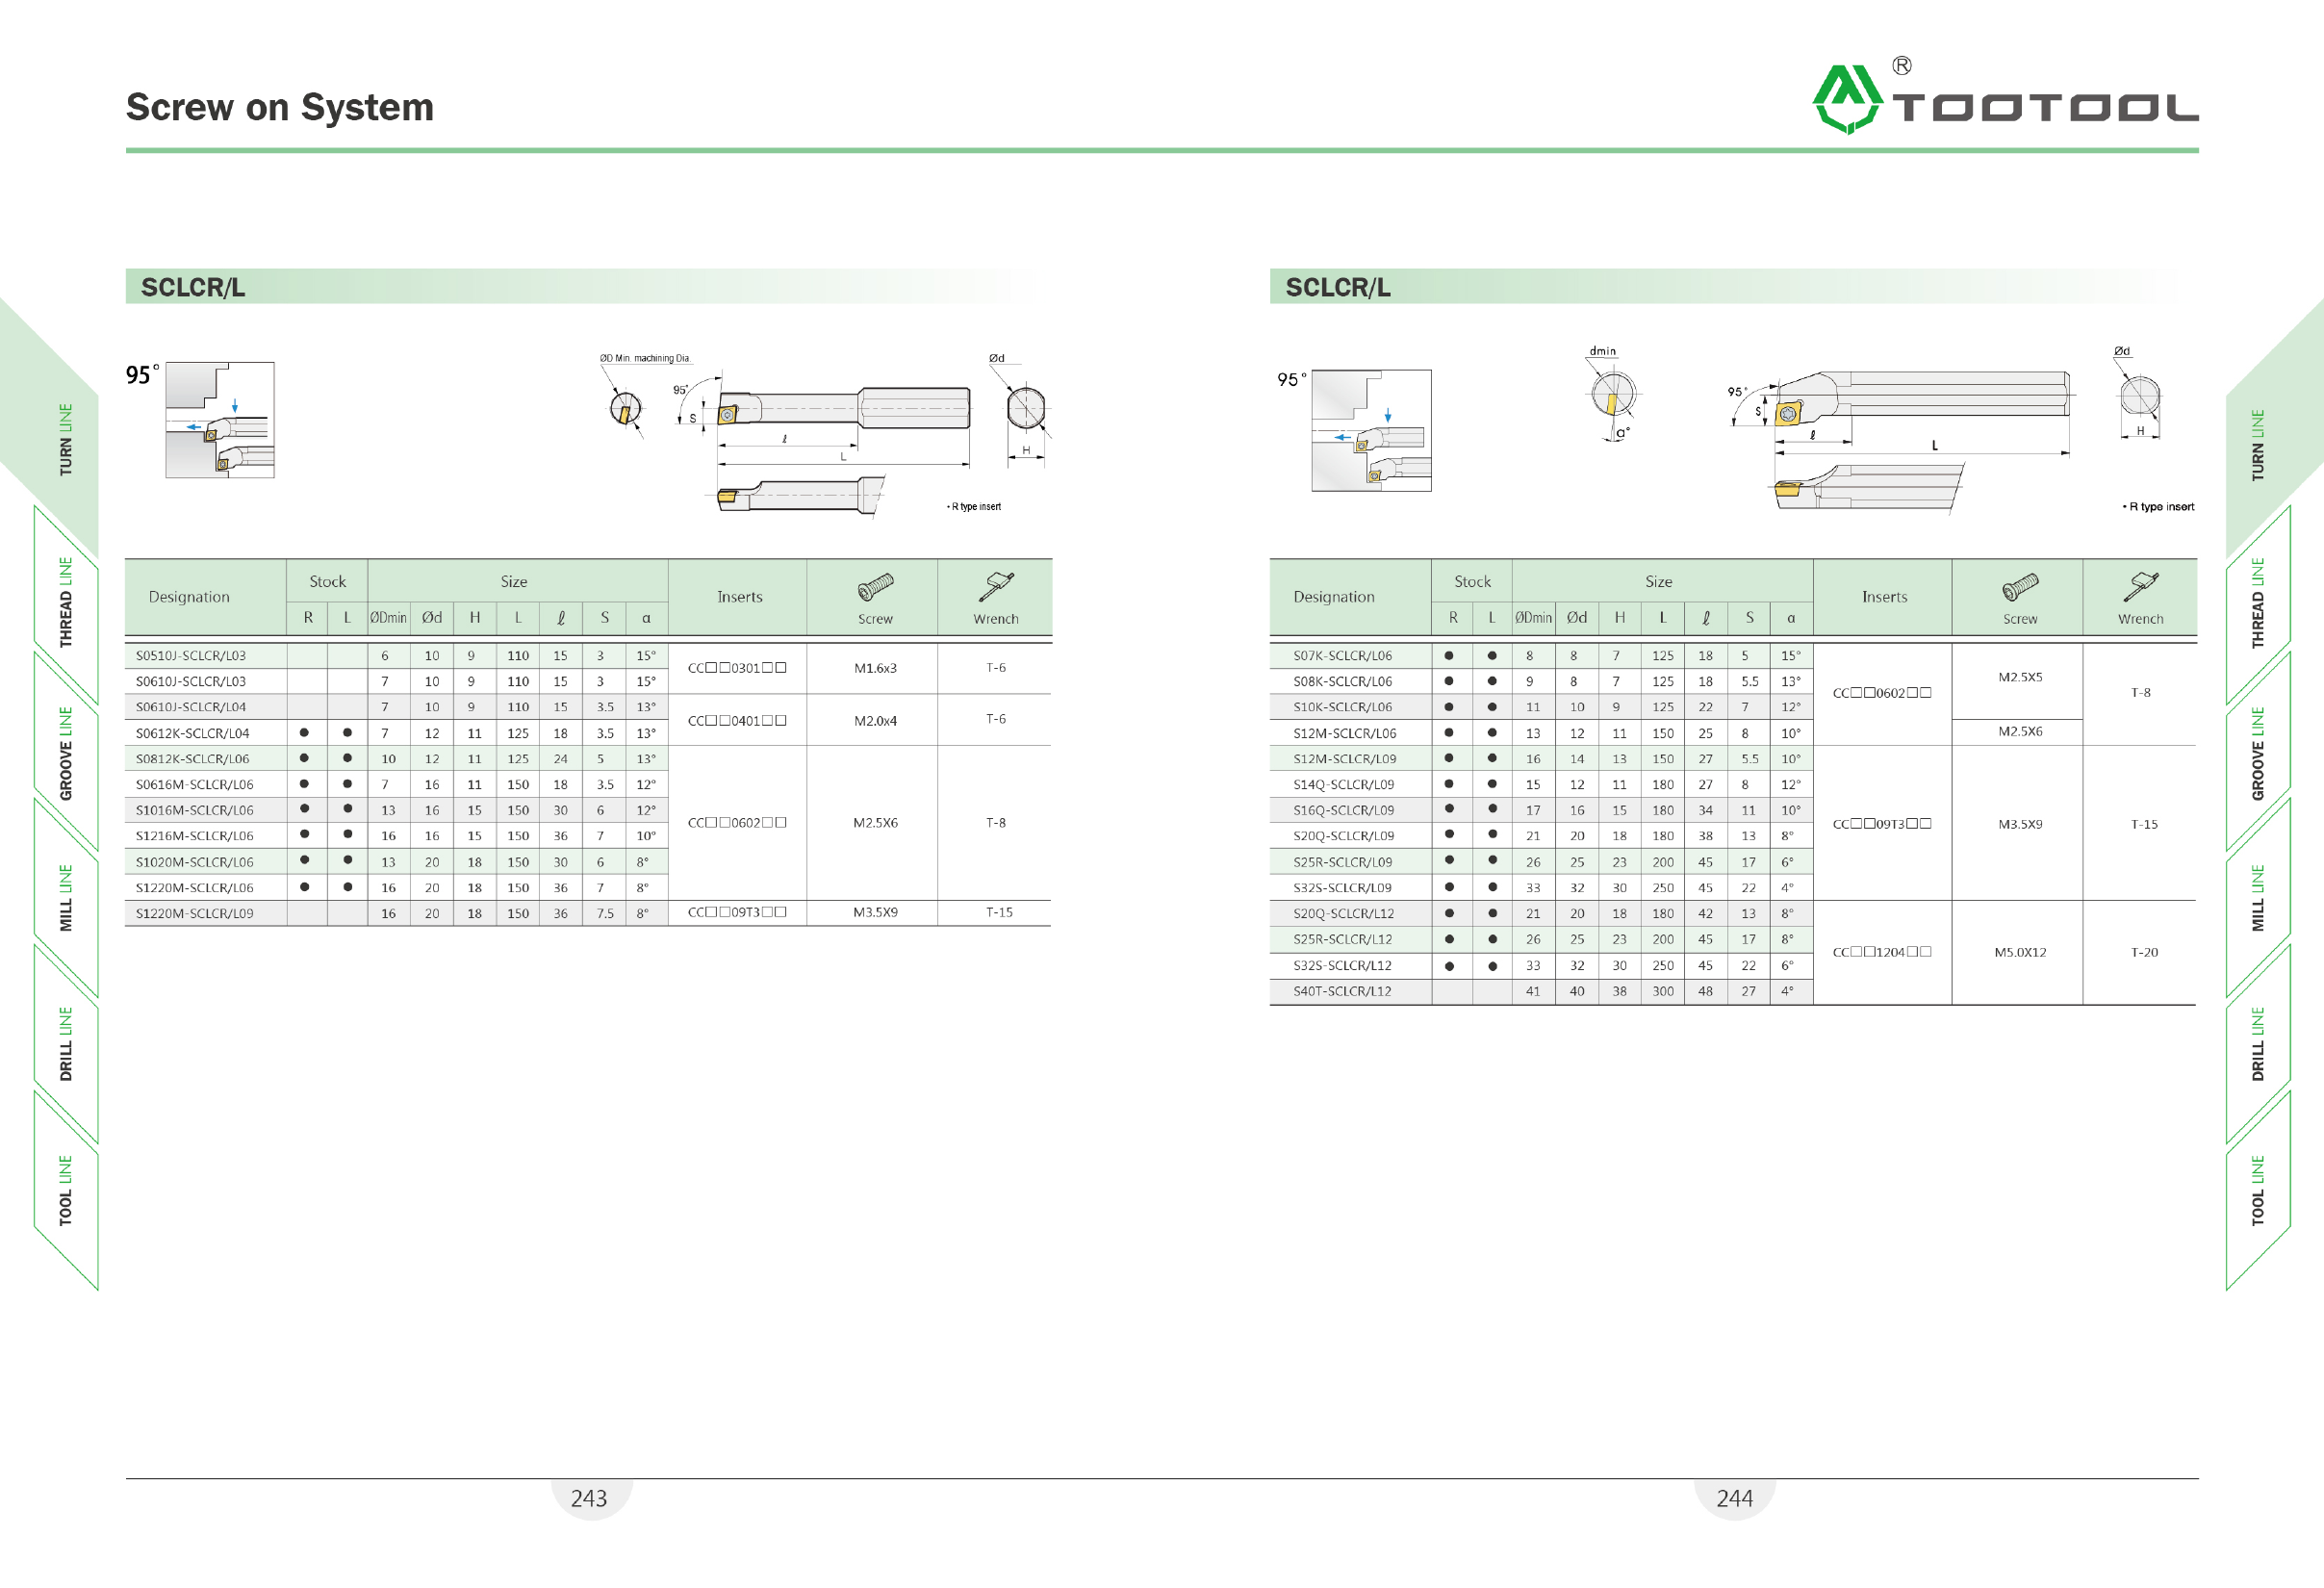Click the Designation header in left table
This screenshot has width=2324, height=1588.
pyautogui.click(x=189, y=597)
